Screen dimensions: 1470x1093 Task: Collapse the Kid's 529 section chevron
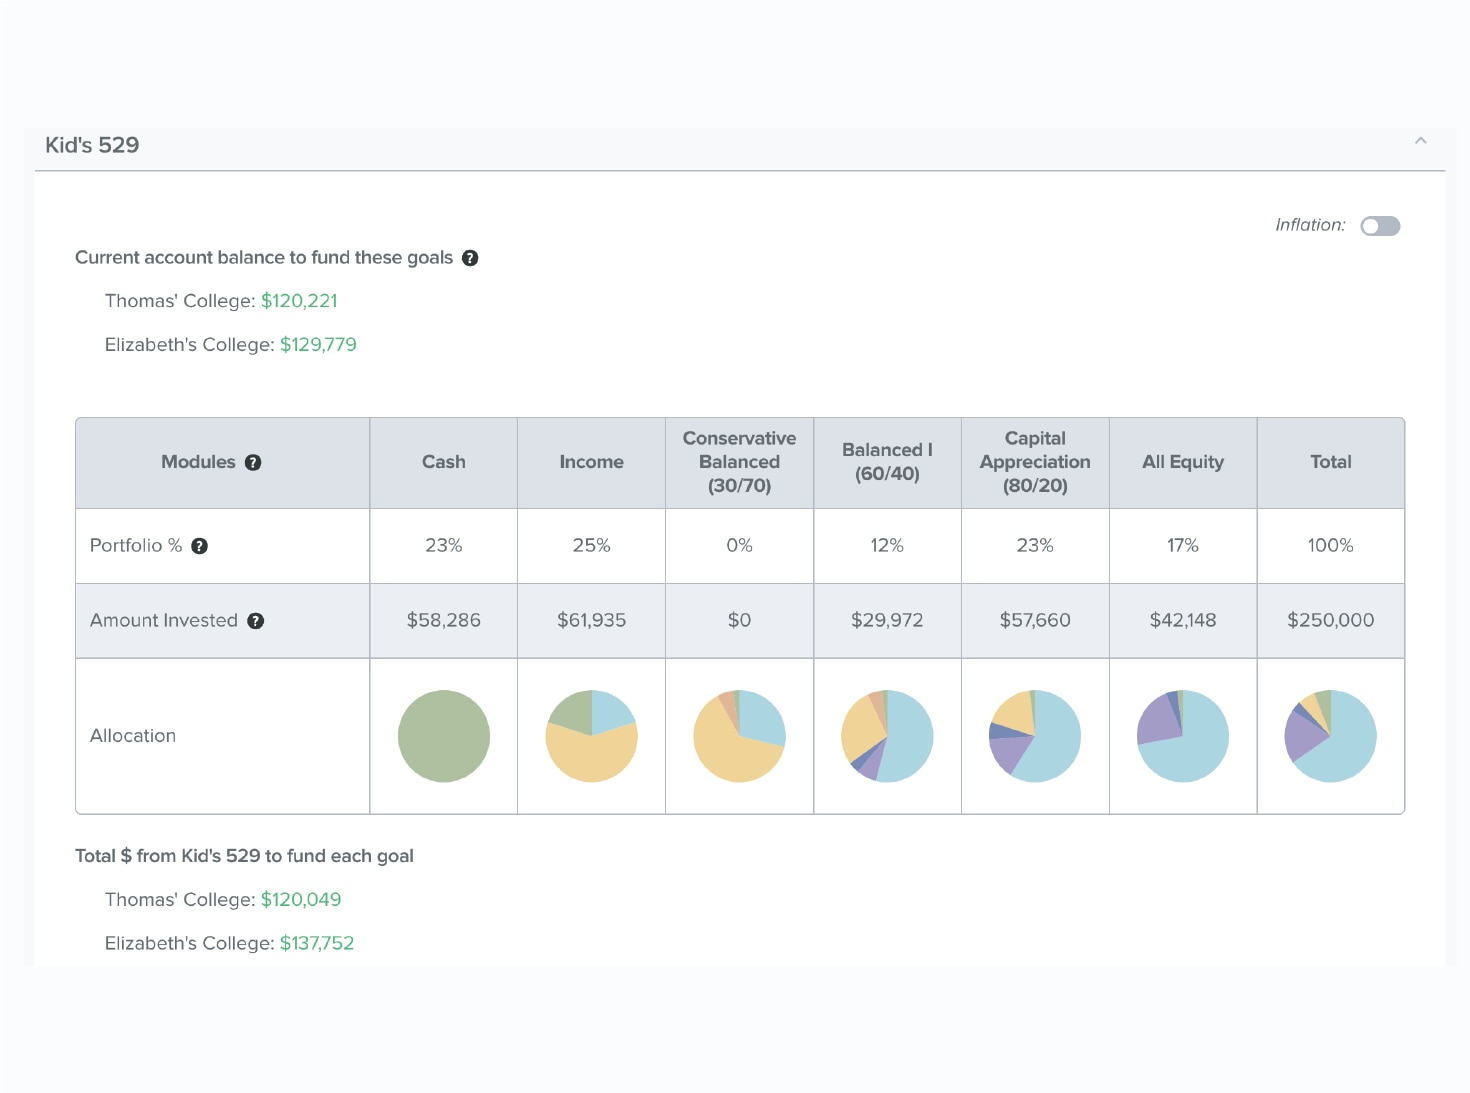click(1420, 141)
